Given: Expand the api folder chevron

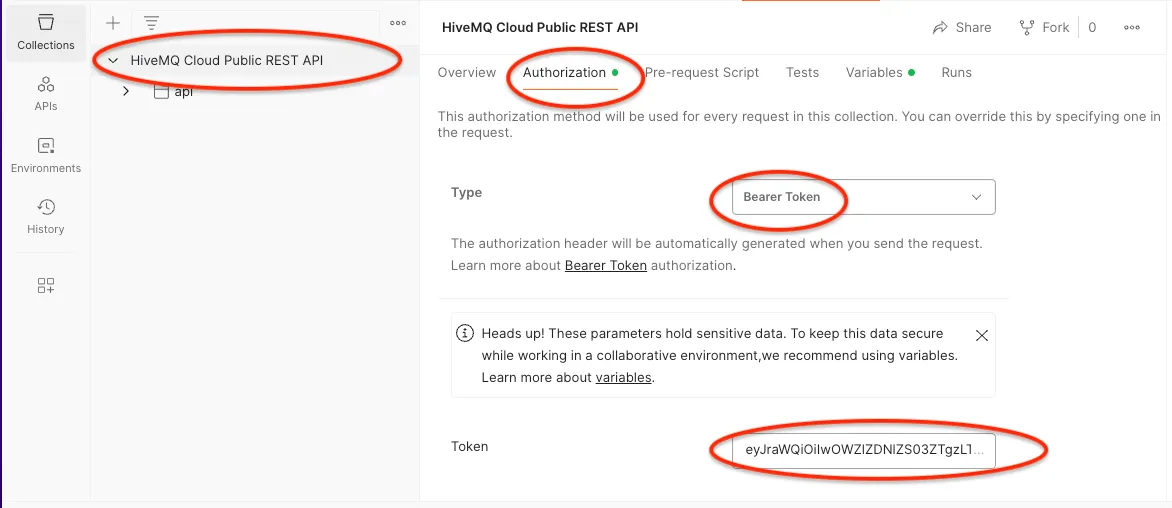Looking at the screenshot, I should click(126, 92).
